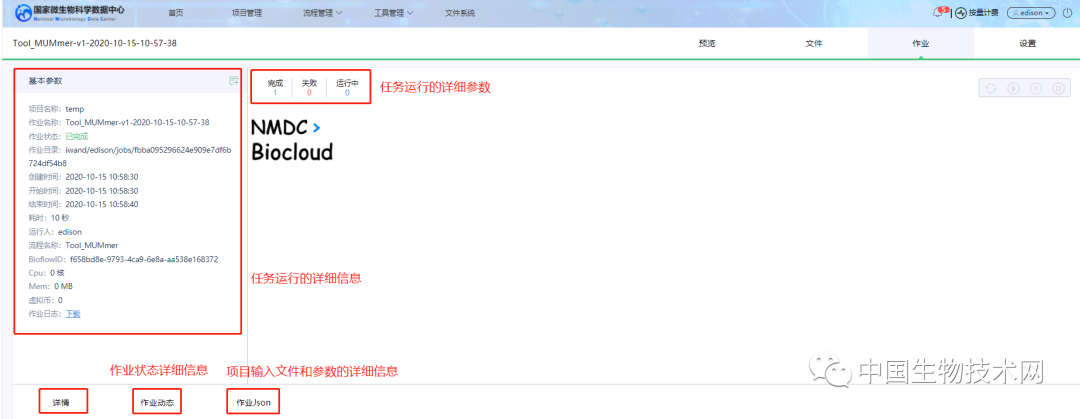
Task: Go to 首页 in the top navigation
Action: tap(176, 12)
